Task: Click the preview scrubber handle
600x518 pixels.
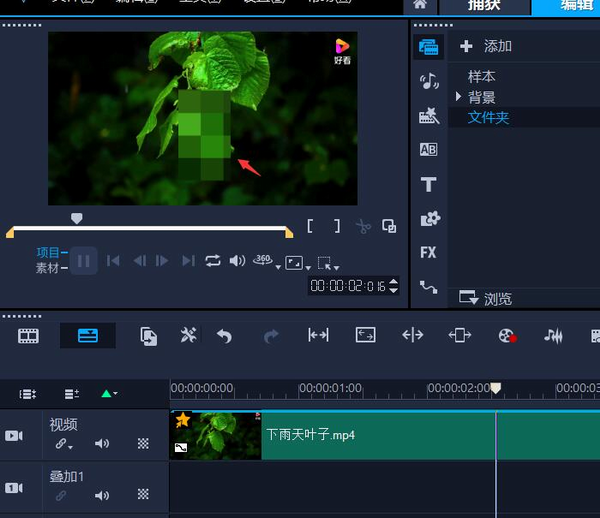Action: pos(77,218)
